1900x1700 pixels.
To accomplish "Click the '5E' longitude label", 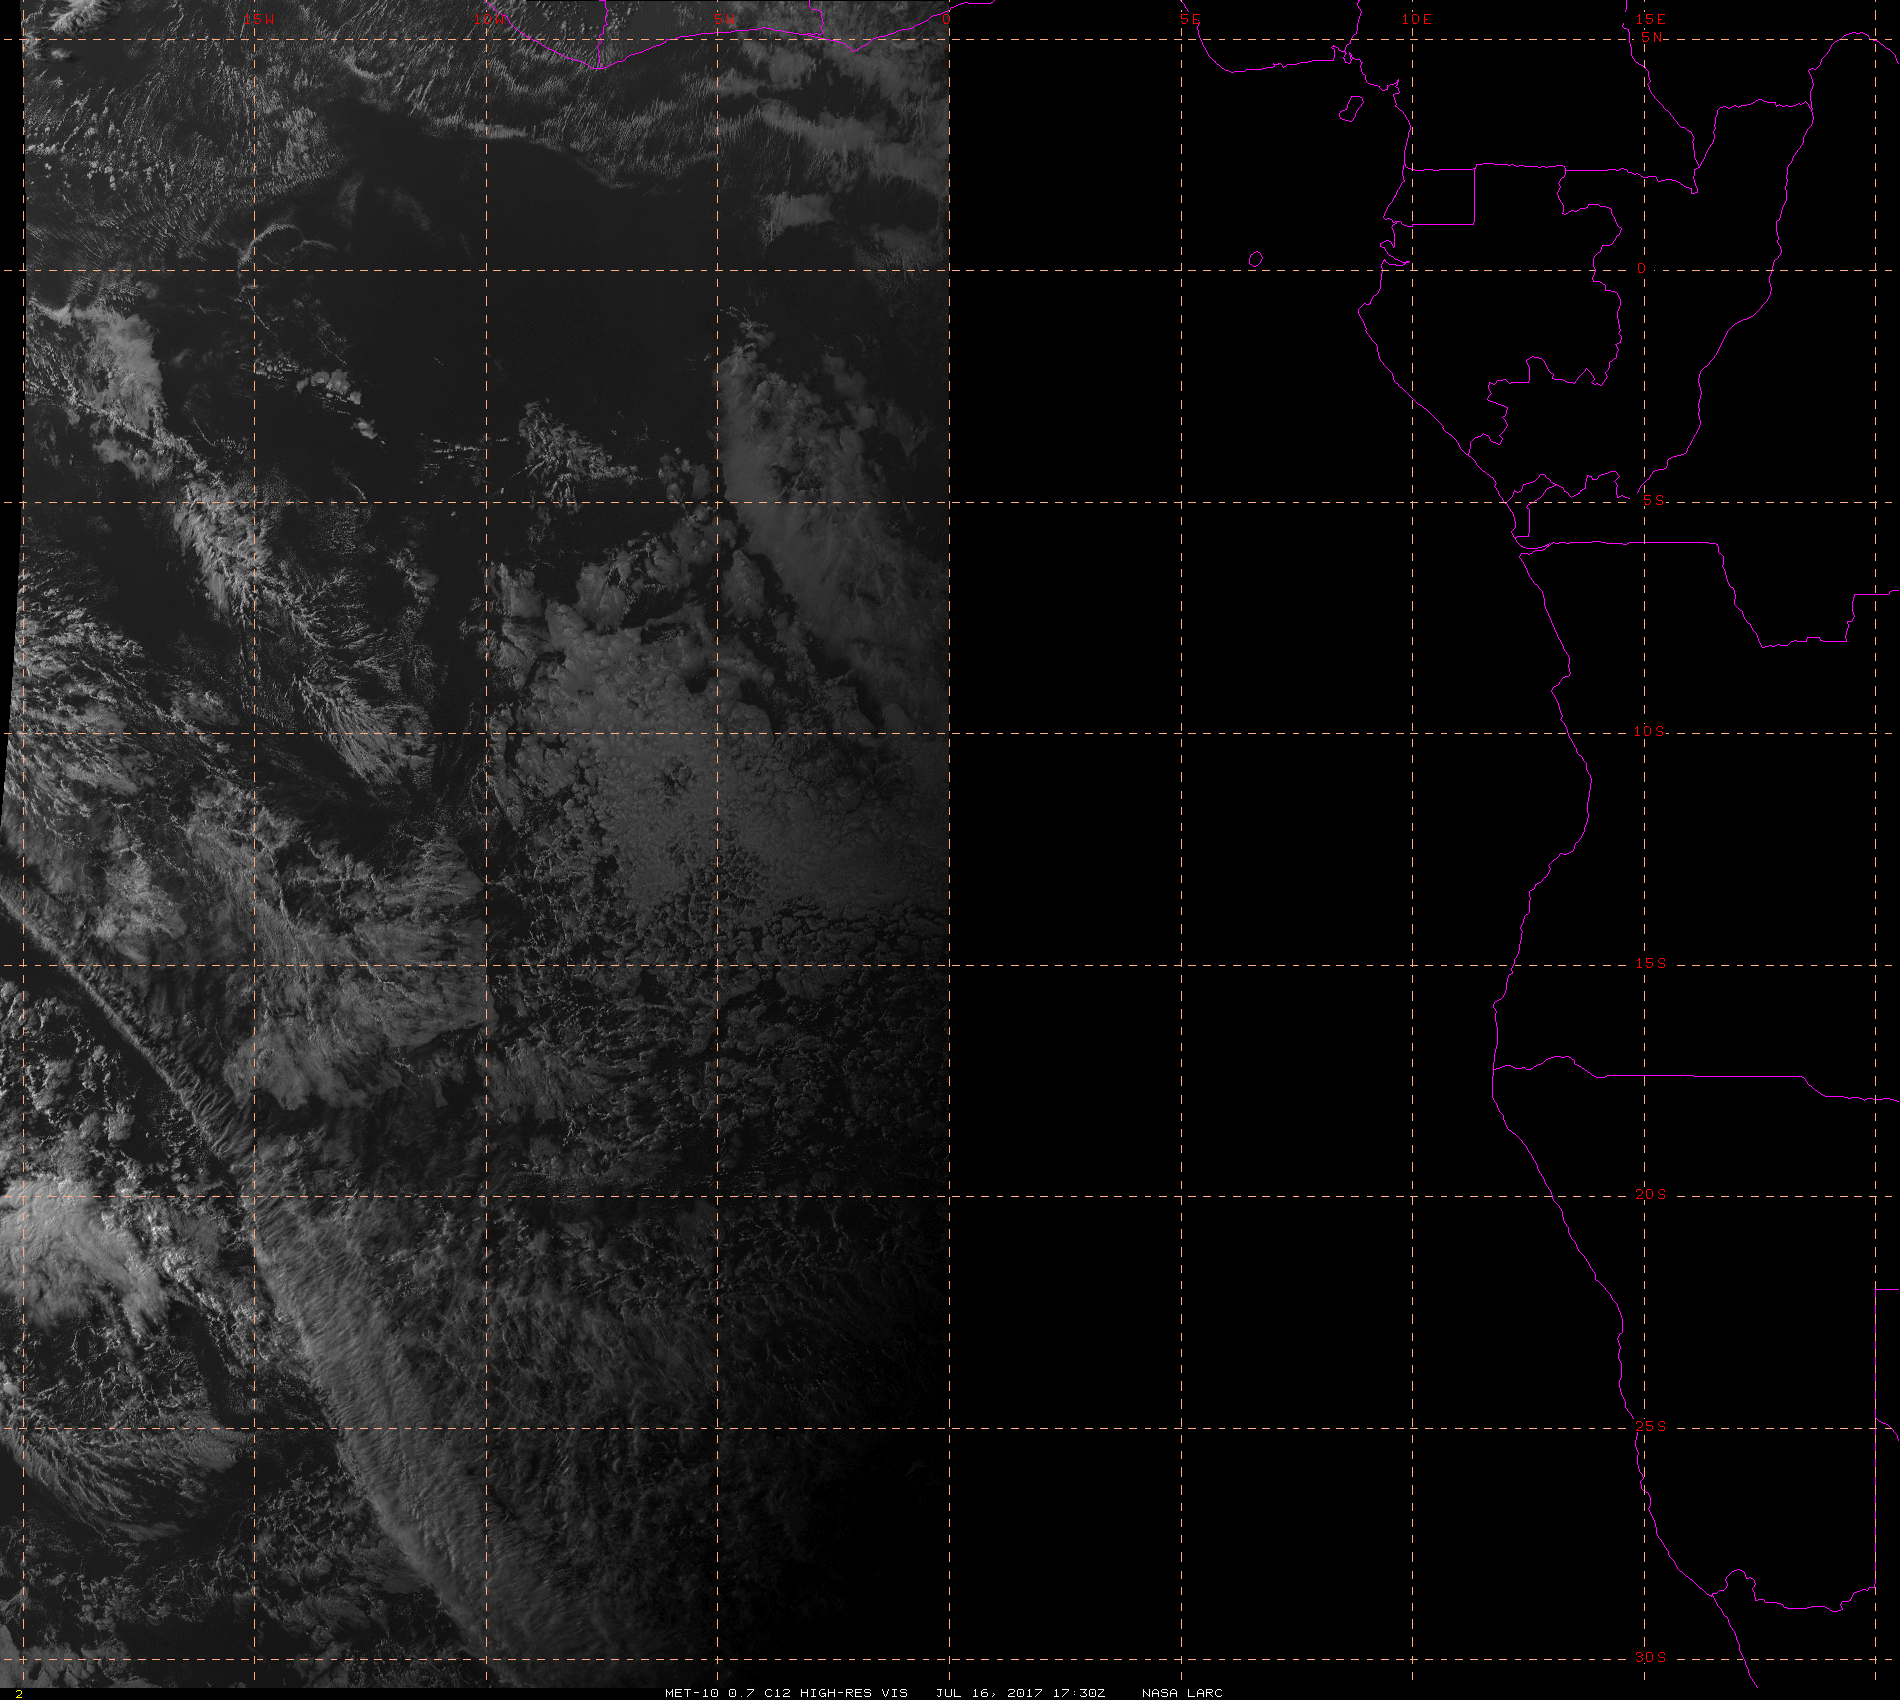I will [1190, 19].
